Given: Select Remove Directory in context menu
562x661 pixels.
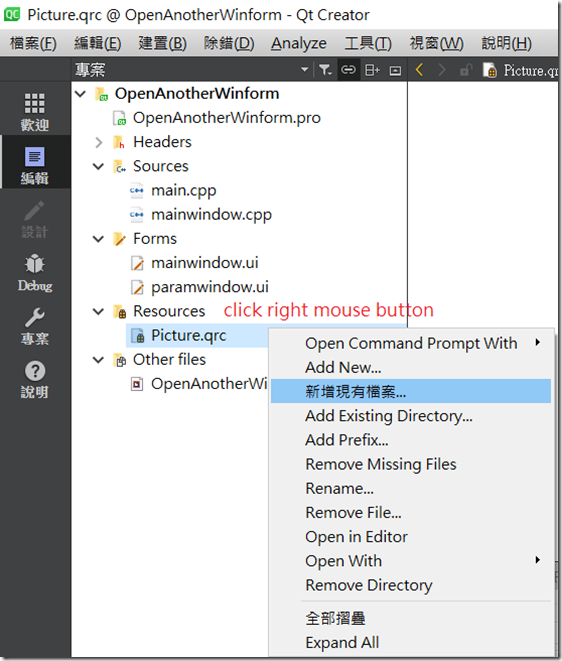Looking at the screenshot, I should (x=411, y=585).
